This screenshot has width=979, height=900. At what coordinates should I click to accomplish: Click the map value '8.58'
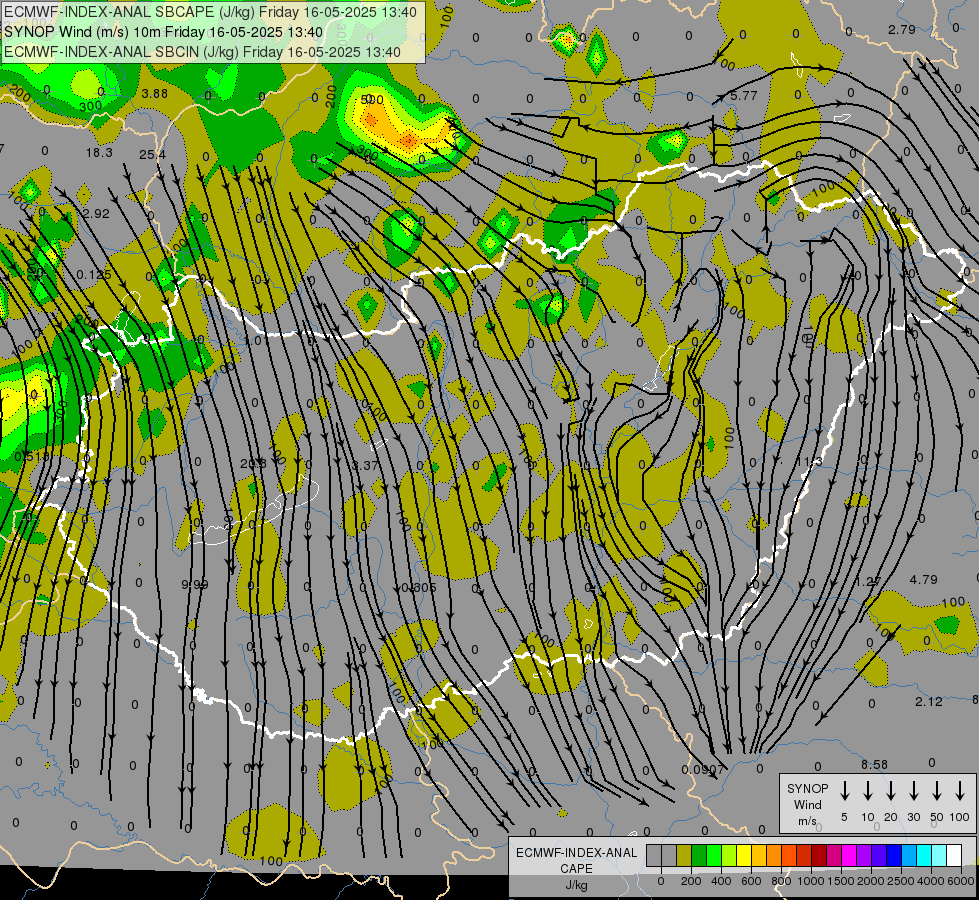pos(875,764)
